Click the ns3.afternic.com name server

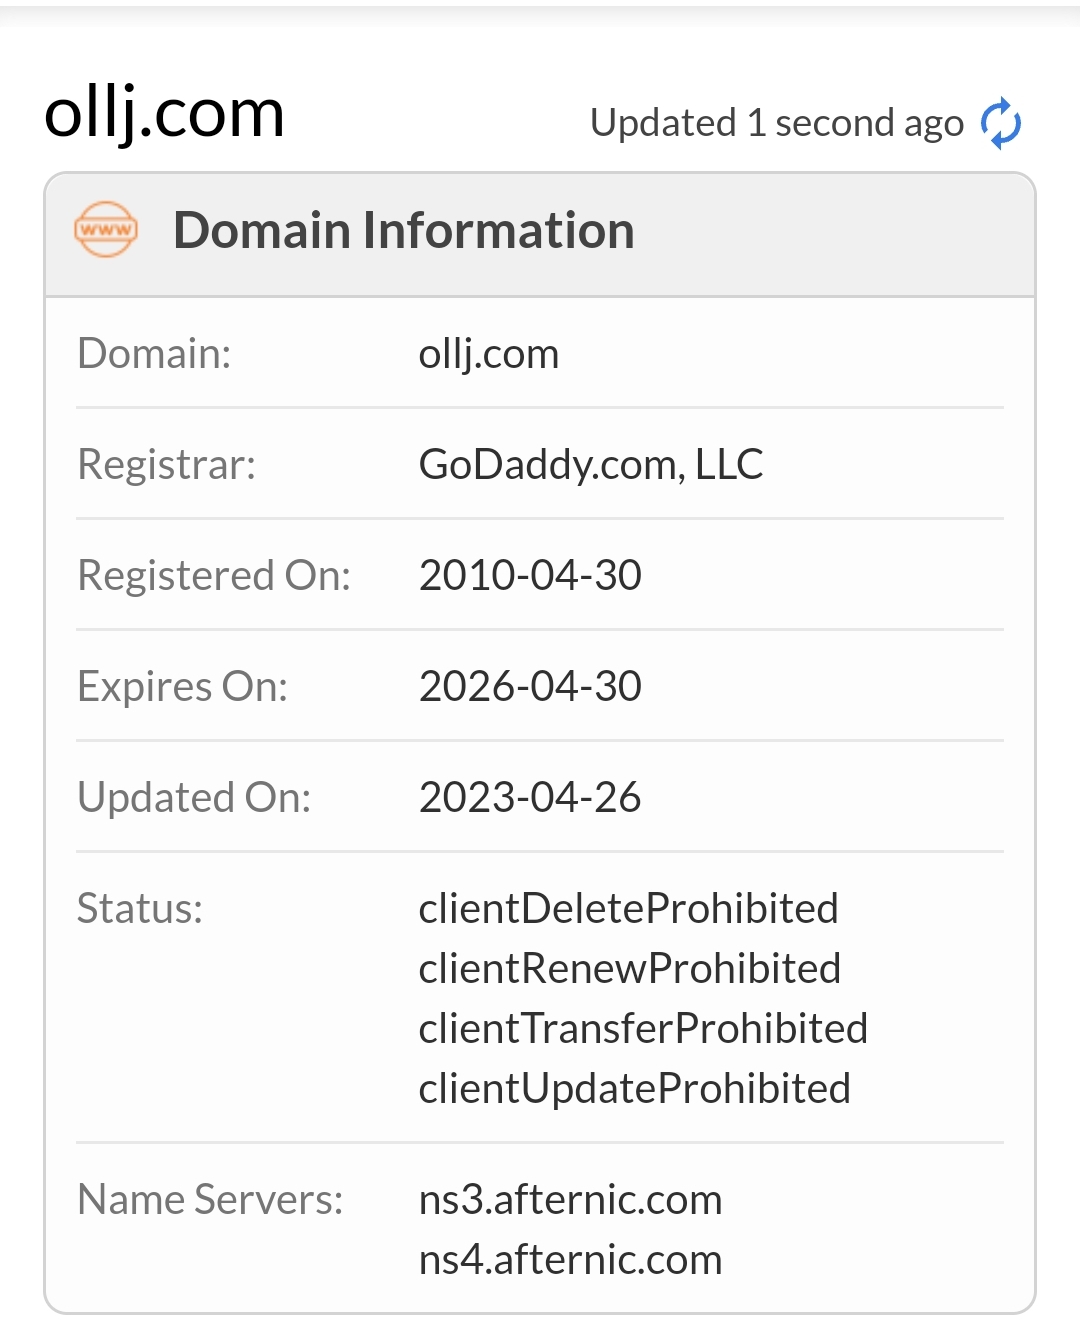570,1200
